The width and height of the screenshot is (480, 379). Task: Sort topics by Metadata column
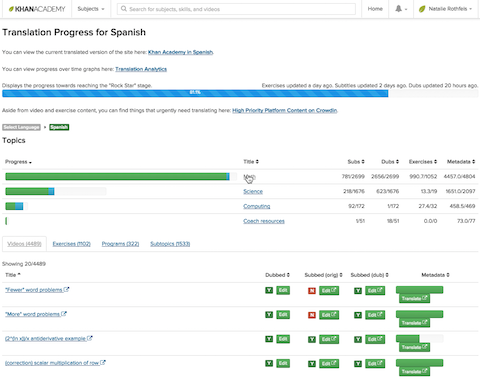point(461,162)
